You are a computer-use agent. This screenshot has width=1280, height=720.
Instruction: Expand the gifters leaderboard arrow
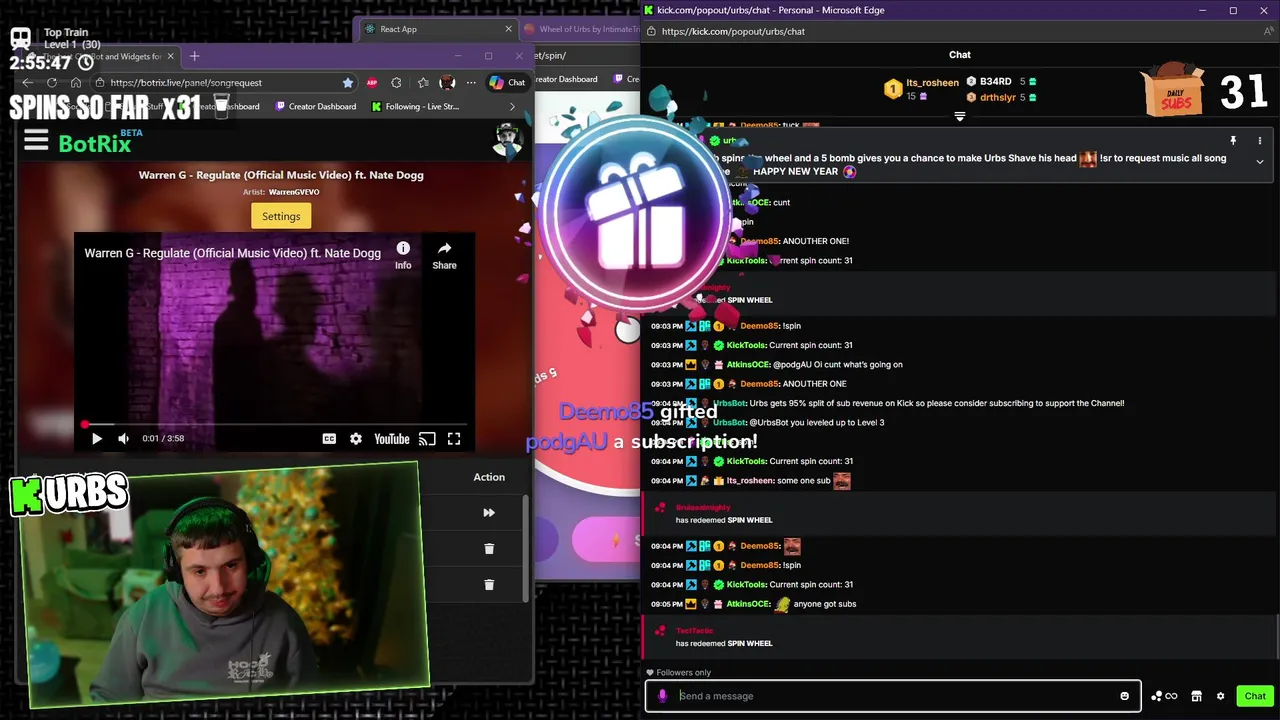point(960,117)
